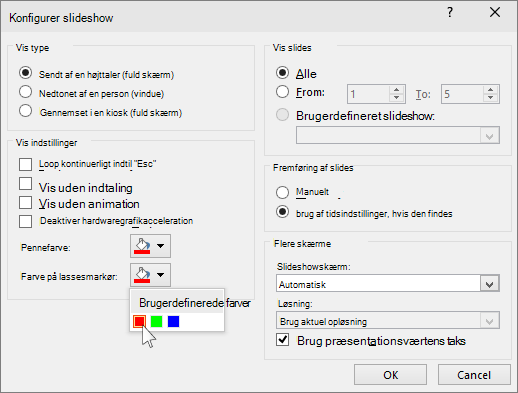This screenshot has height=393, width=518.
Task: Click the Cancel button
Action: pyautogui.click(x=474, y=375)
